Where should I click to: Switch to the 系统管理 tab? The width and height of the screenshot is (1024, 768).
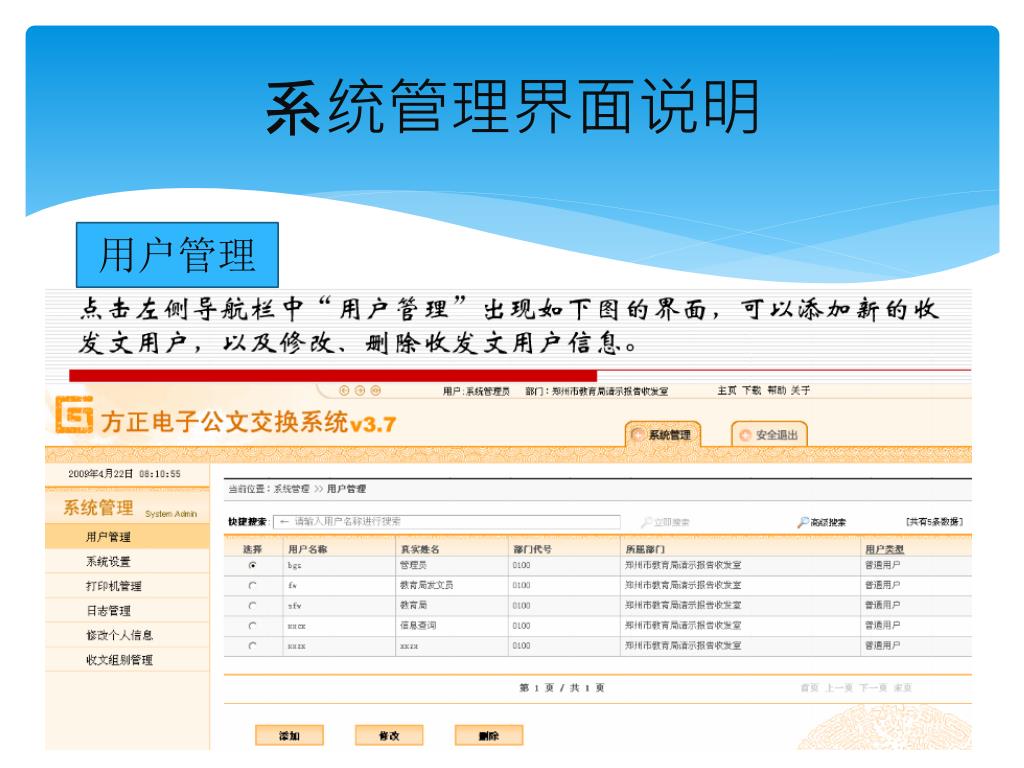click(x=663, y=435)
